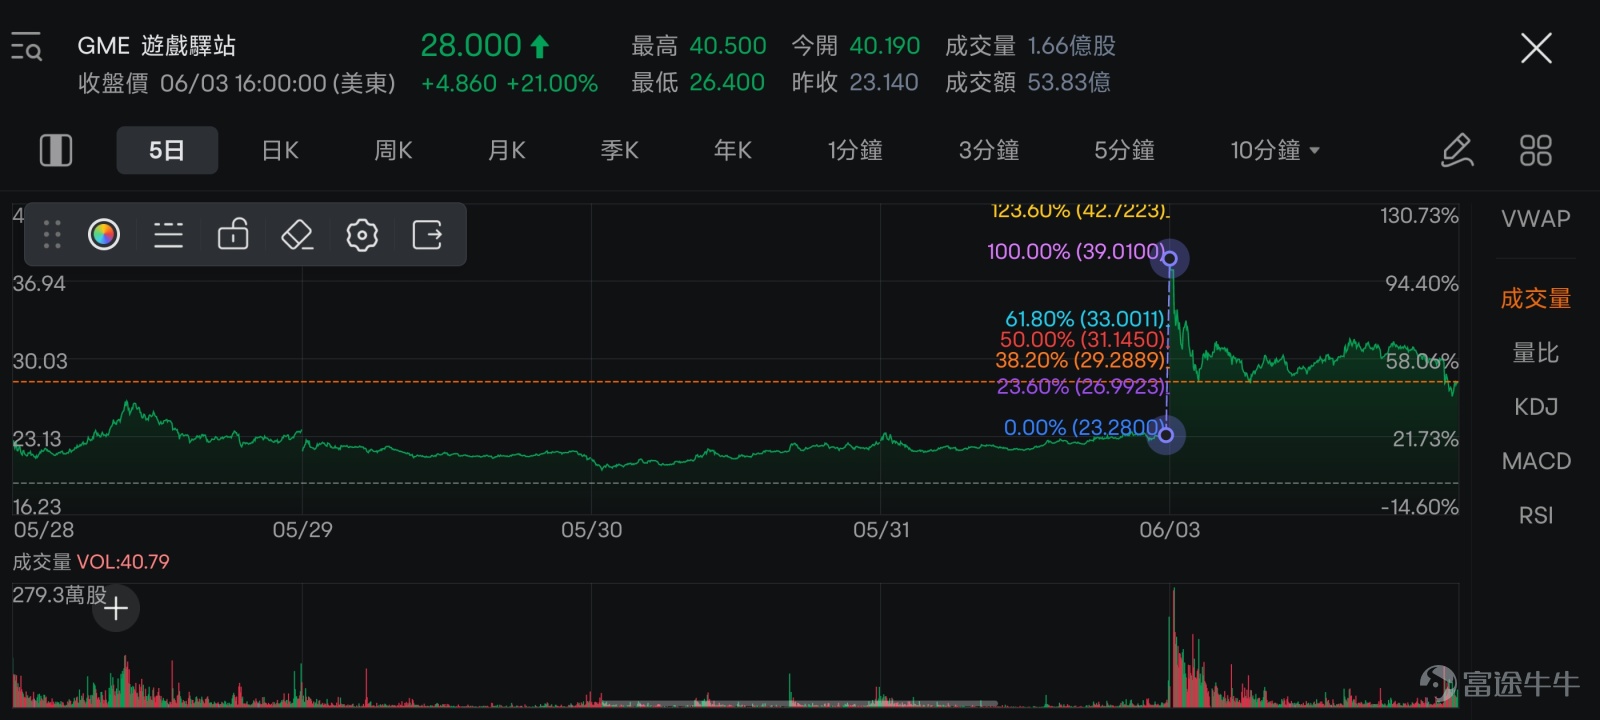The height and width of the screenshot is (720, 1600).
Task: Click the current price 28.000
Action: (471, 46)
